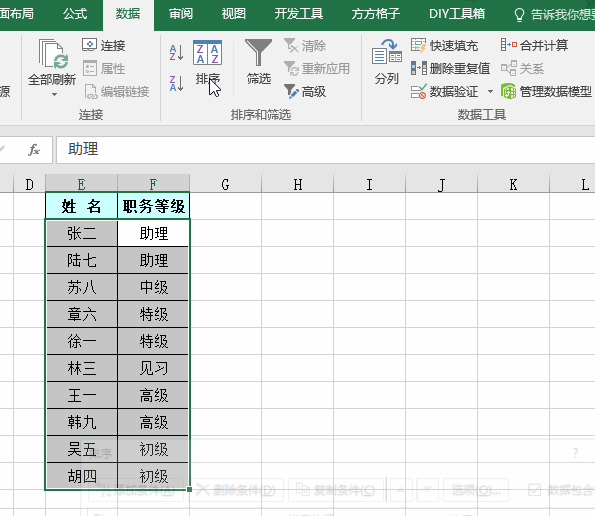Click 快速填充 flash fill
Viewport: 595px width, 516px height.
(444, 46)
